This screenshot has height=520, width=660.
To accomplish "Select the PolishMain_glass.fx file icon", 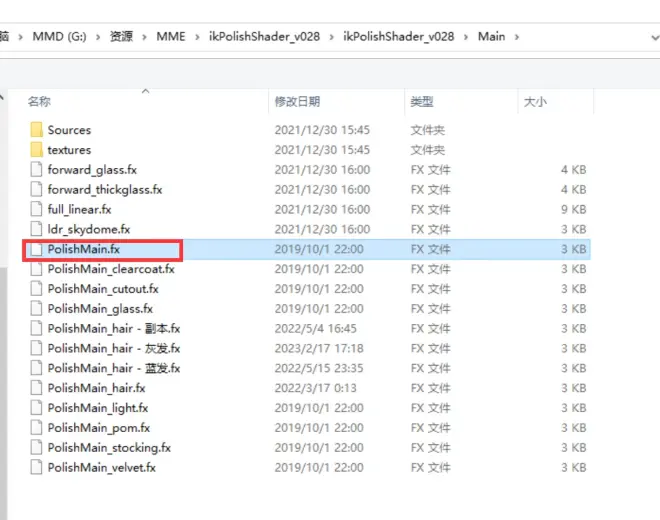I will click(37, 308).
